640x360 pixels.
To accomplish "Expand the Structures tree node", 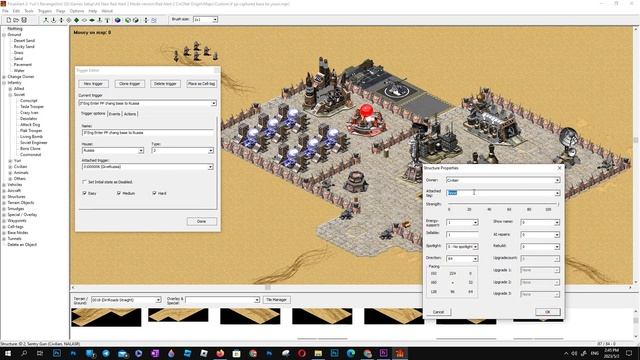I will click(x=4, y=197).
